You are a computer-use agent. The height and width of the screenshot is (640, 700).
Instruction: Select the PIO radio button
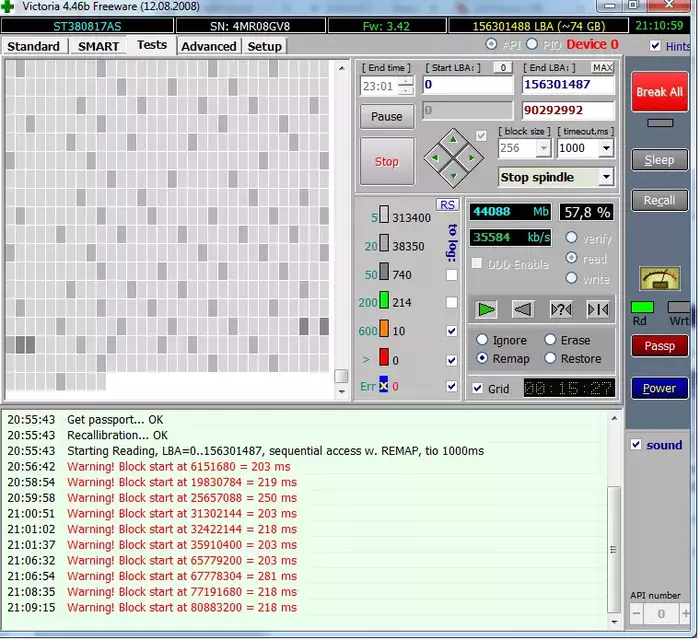click(532, 44)
